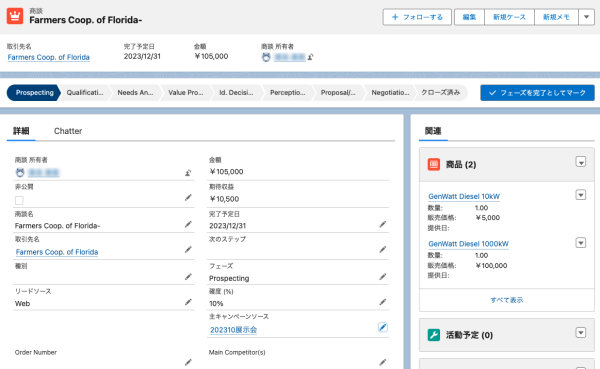
Task: Click the ¥10,500 expected revenue value
Action: click(224, 199)
